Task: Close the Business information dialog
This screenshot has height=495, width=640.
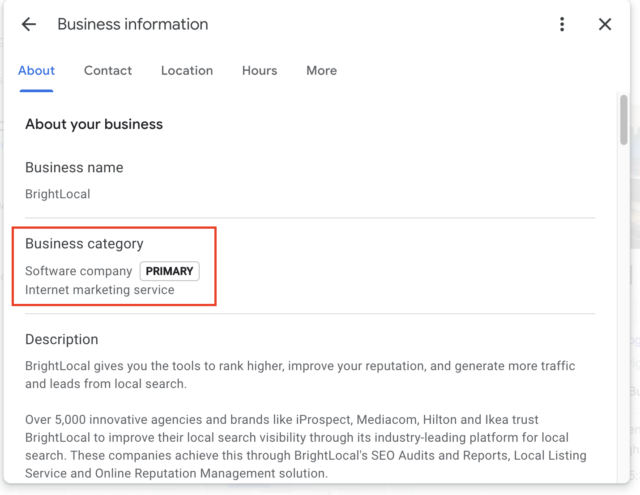Action: coord(605,24)
